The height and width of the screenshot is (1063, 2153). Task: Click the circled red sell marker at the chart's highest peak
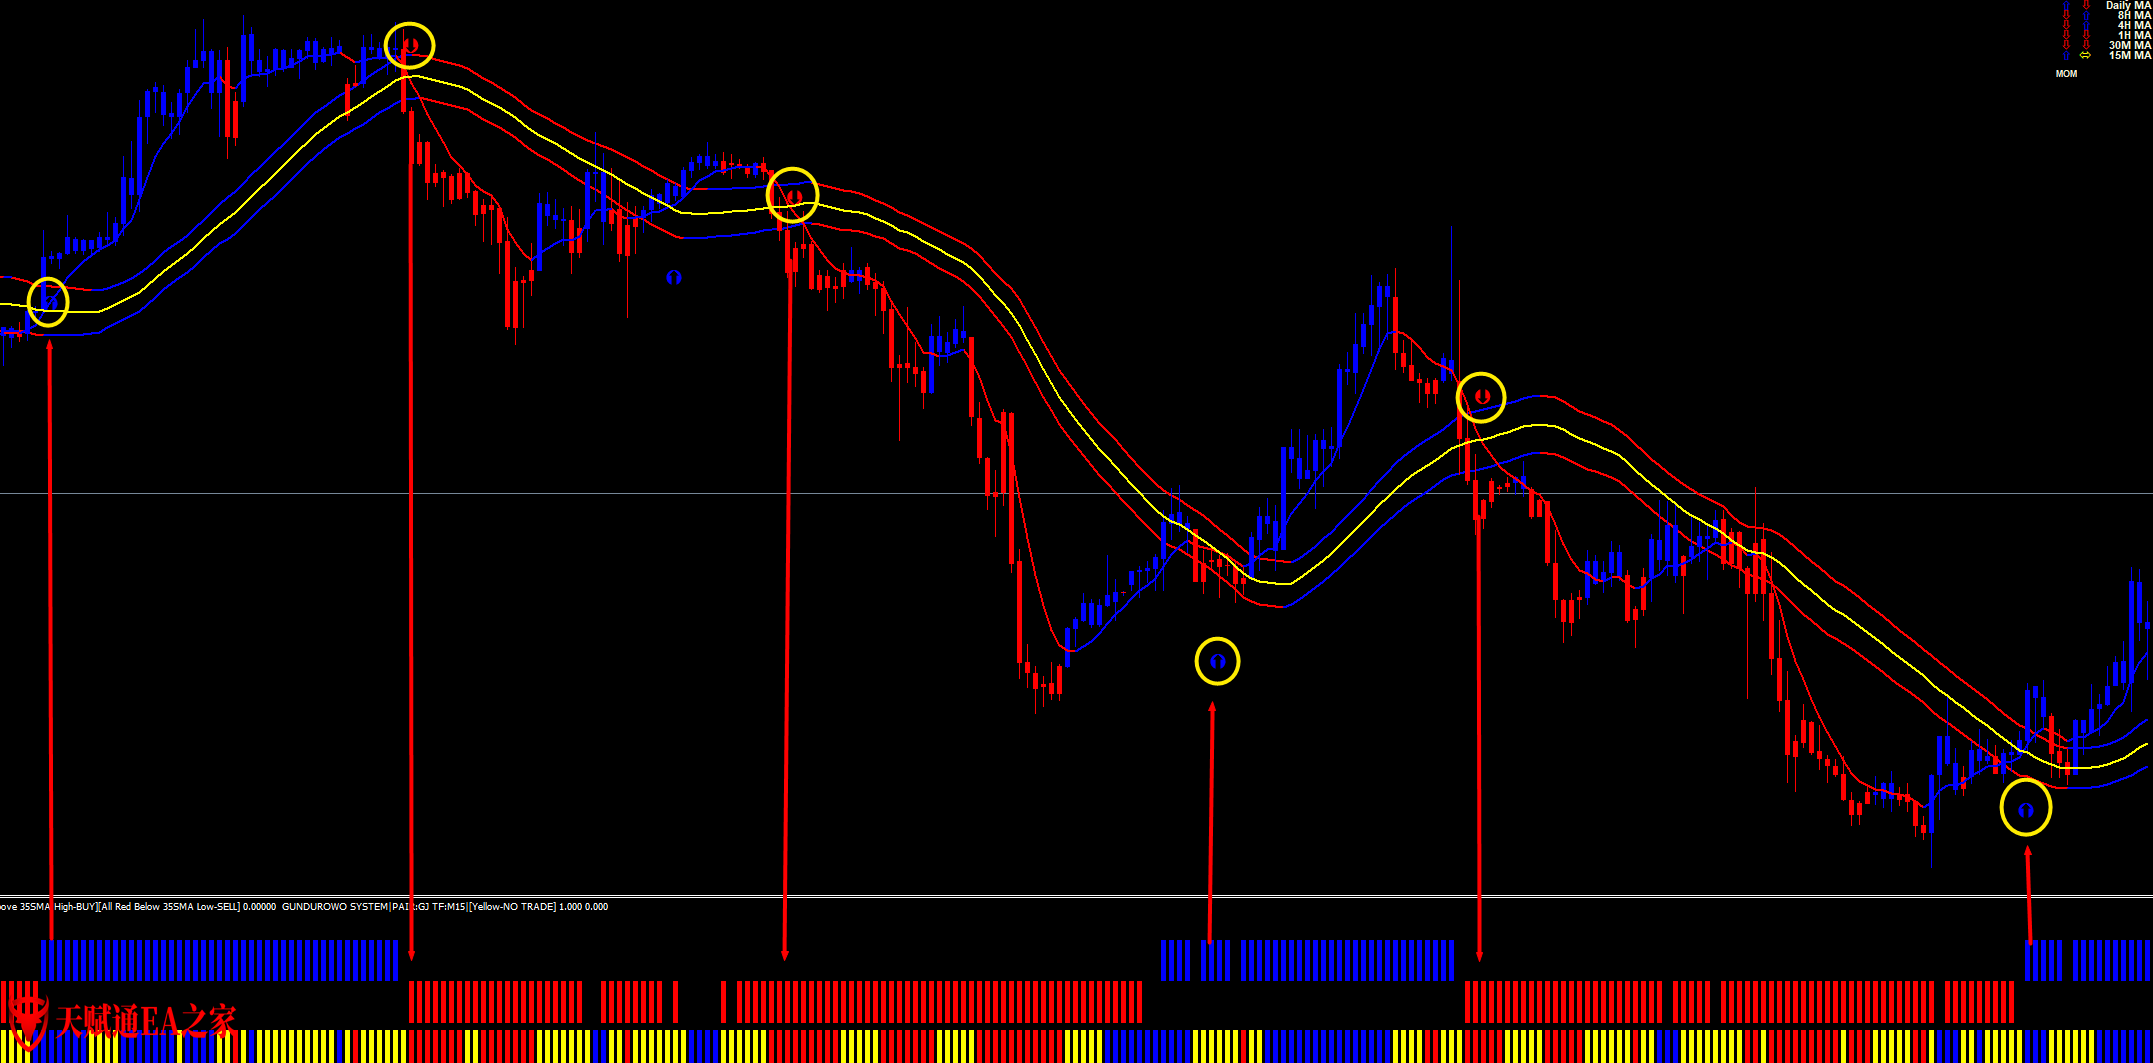tap(410, 45)
